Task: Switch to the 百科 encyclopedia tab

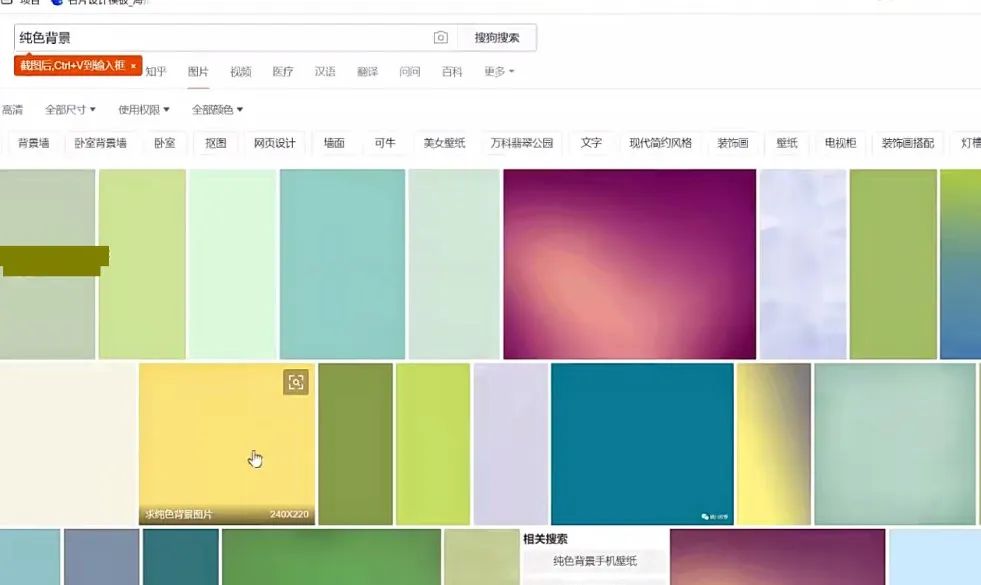Action: (x=450, y=72)
